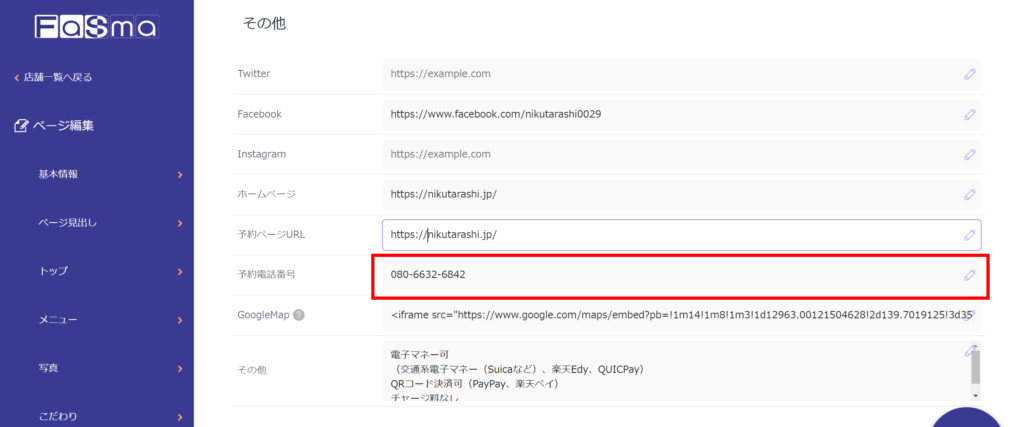
Task: Click the help question mark next to GoogleMap
Action: [298, 315]
